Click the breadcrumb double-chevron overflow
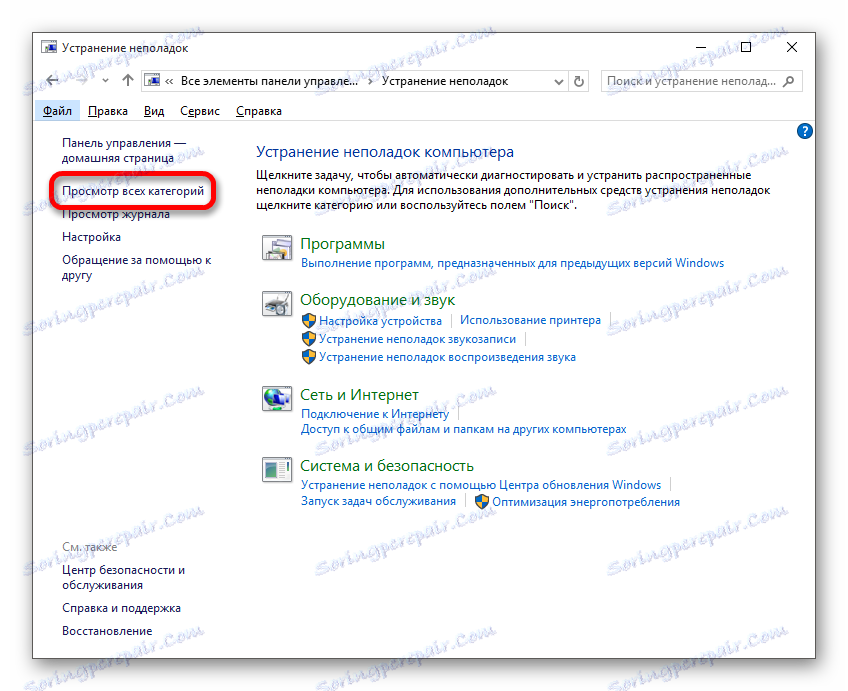848x691 pixels. pyautogui.click(x=169, y=81)
